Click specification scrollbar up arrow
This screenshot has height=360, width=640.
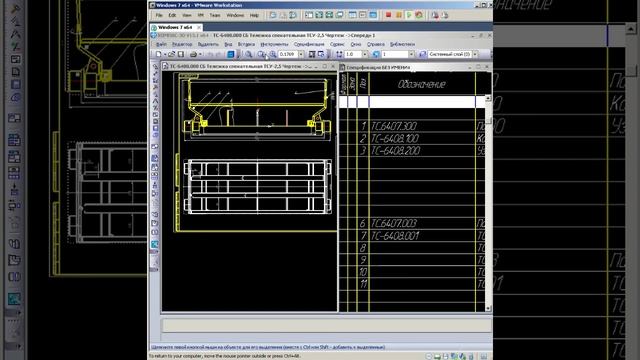(488, 98)
